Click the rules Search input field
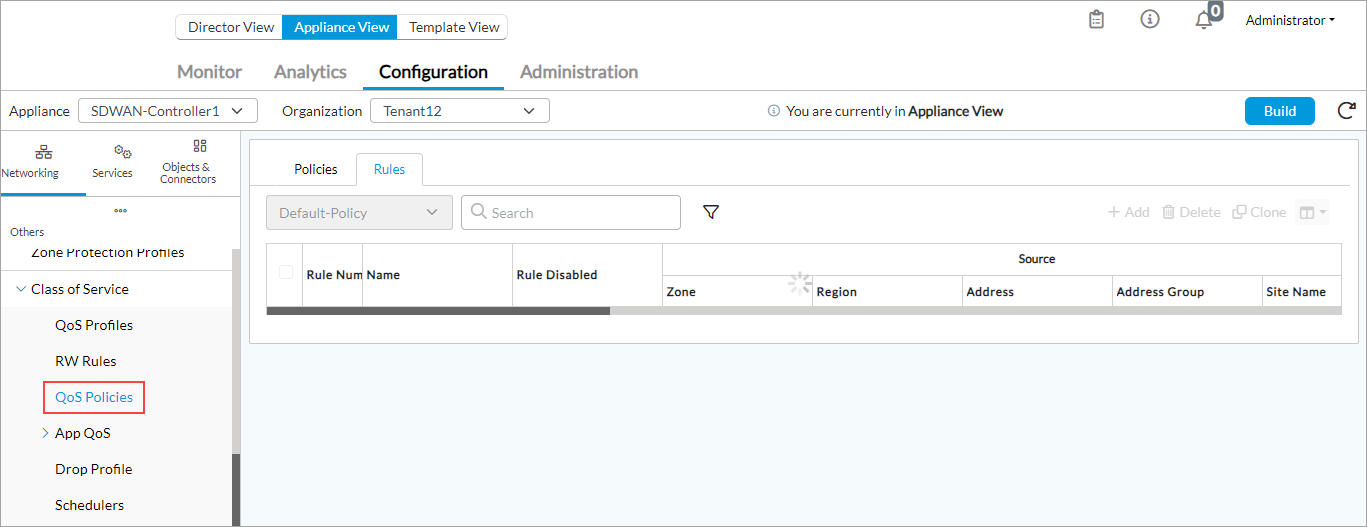 [580, 212]
